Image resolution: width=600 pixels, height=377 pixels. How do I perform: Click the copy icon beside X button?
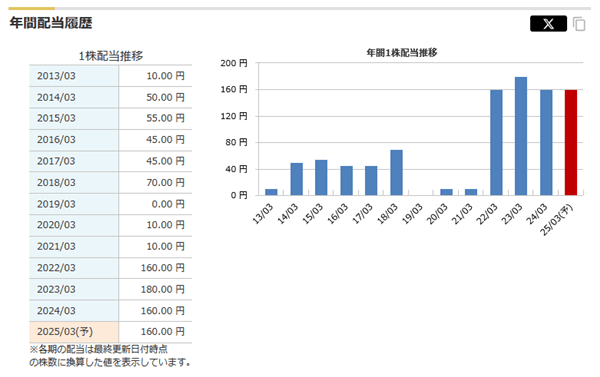tap(579, 24)
